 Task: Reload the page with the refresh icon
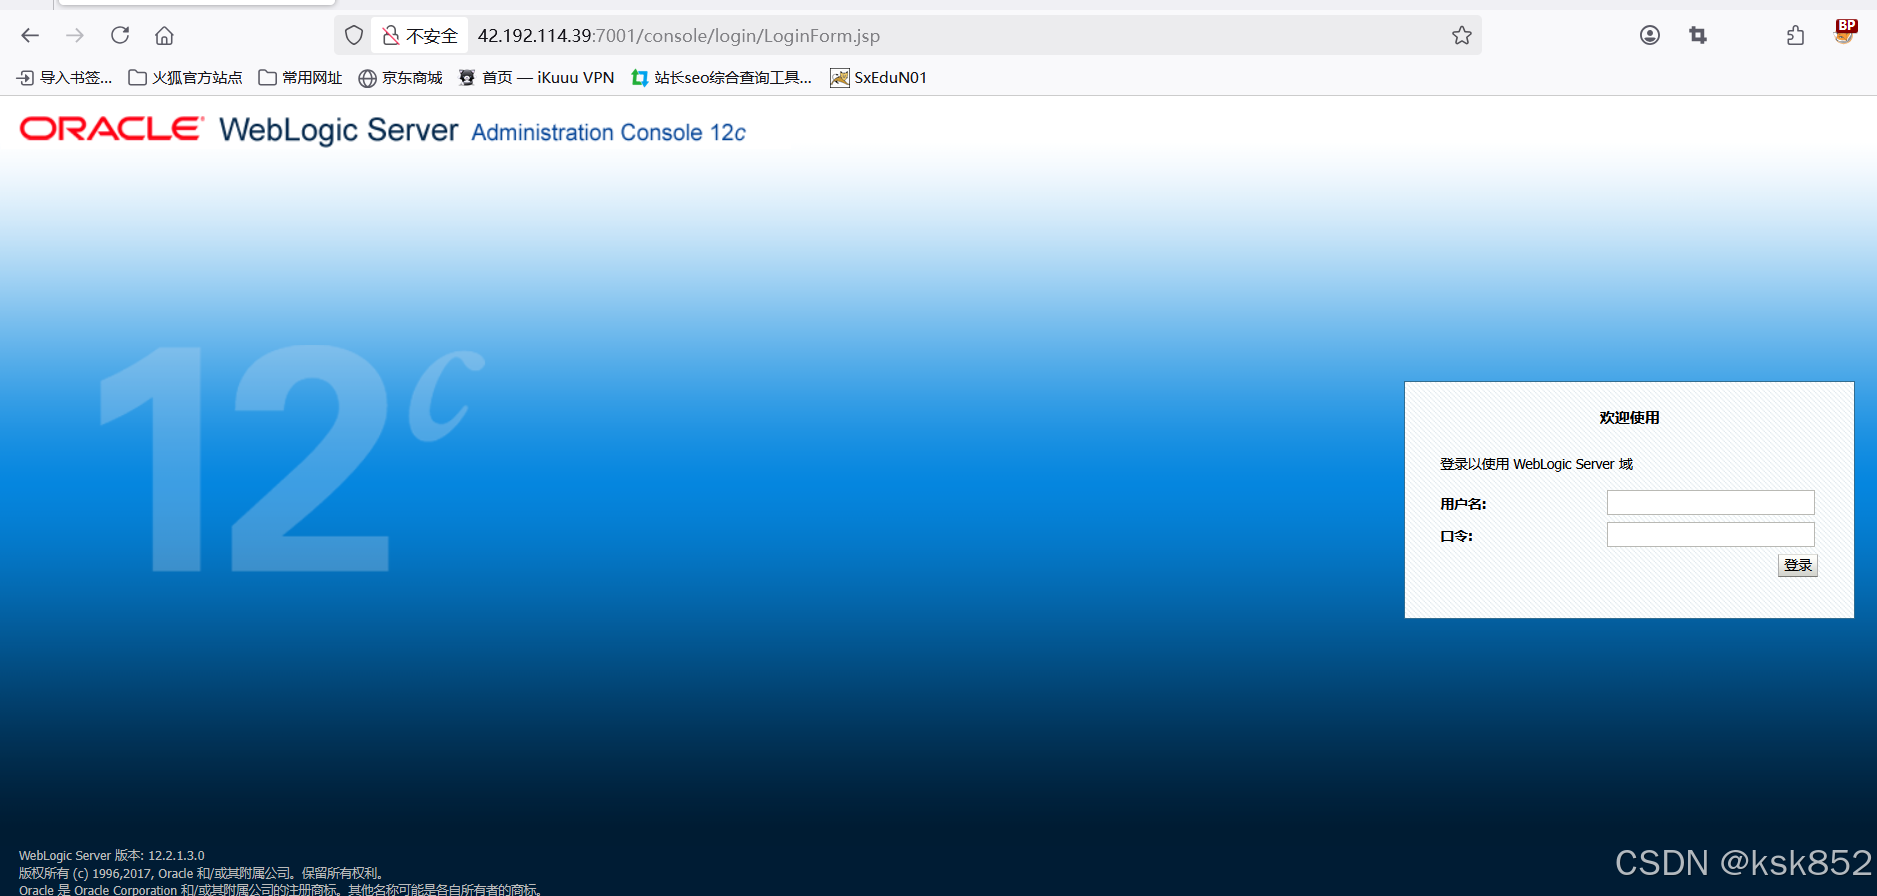point(120,35)
